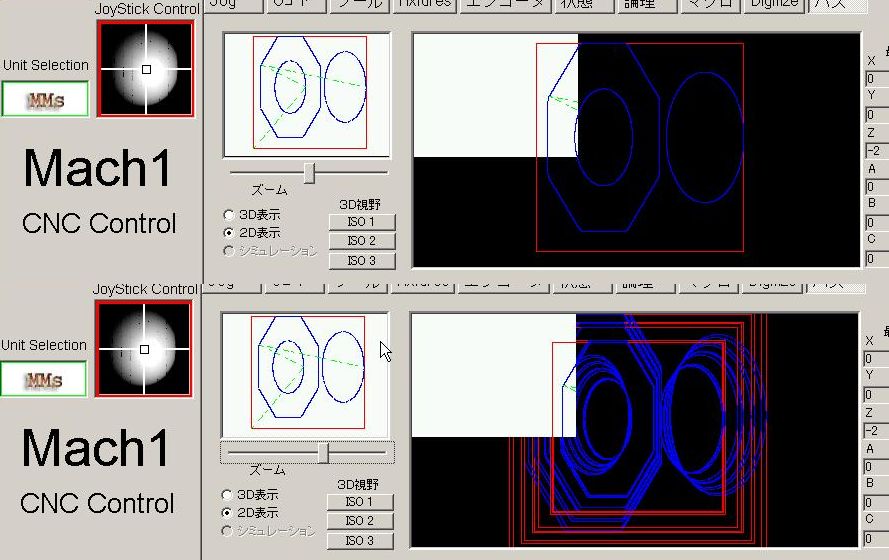Screen dimensions: 889x560
Task: Open the パス tab in the upper screen
Action: click(836, 5)
